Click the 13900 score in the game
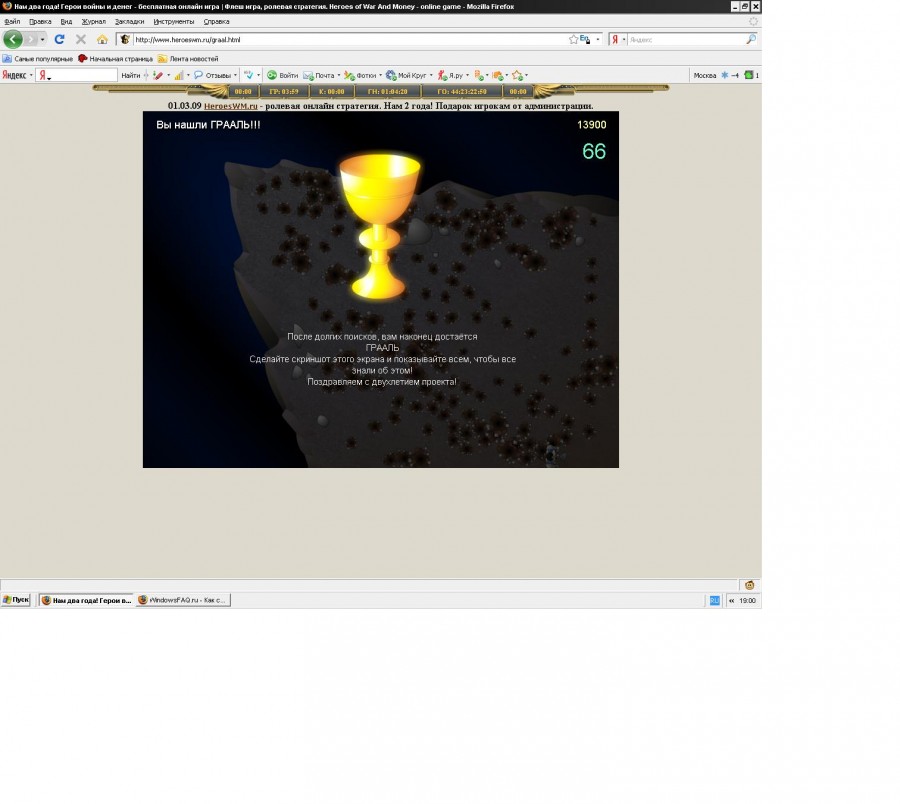This screenshot has width=900, height=804. pos(591,125)
